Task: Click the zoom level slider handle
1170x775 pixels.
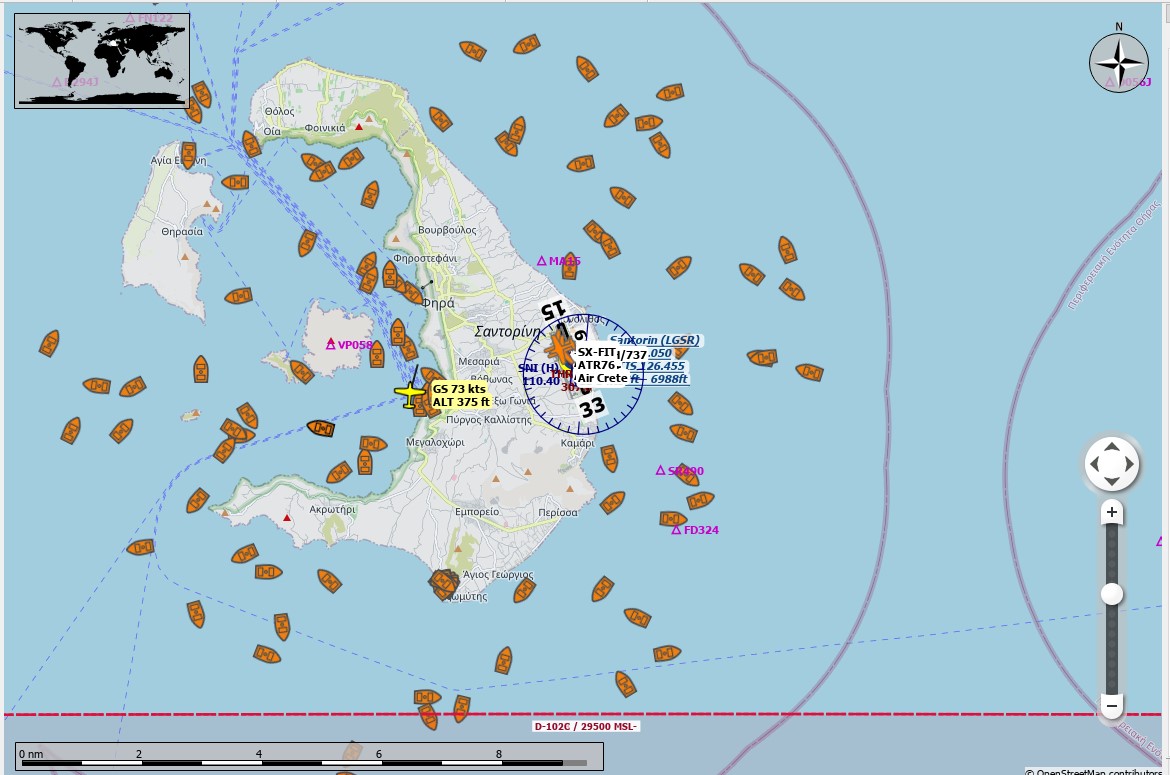Action: coord(1112,594)
